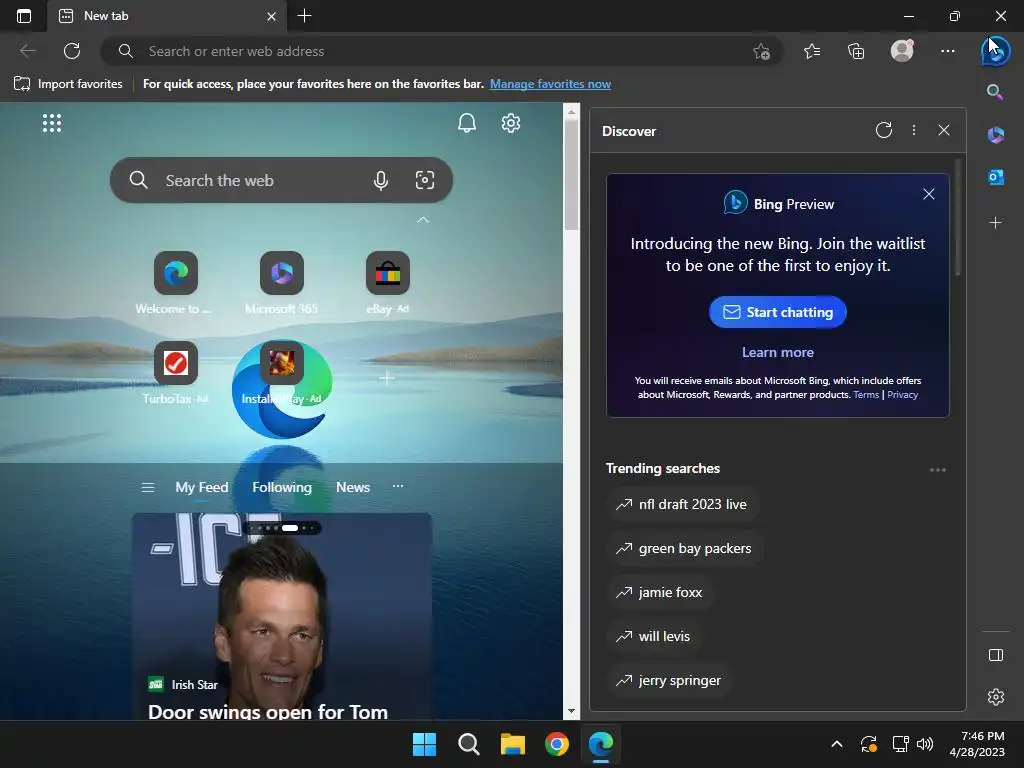Open the TurboTax ad quick link
This screenshot has height=768, width=1024.
(175, 373)
